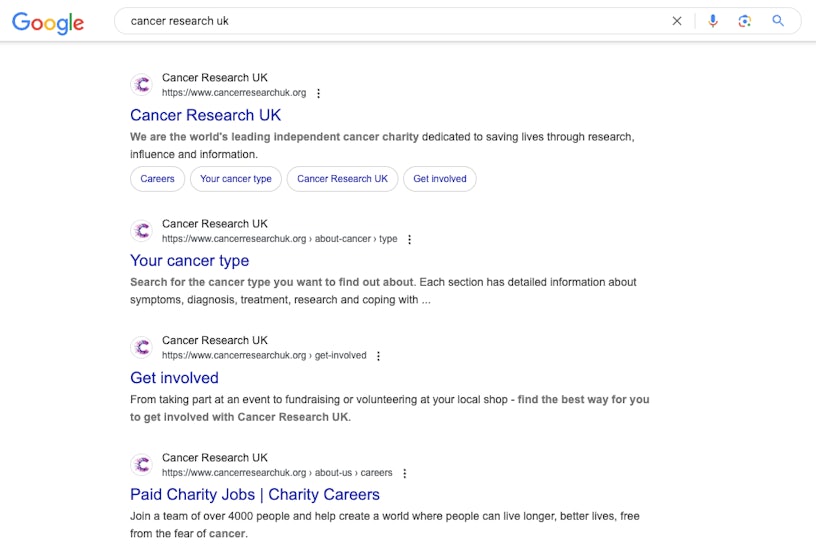
Task: Click favicon beside the about-cancer type result
Action: (142, 231)
